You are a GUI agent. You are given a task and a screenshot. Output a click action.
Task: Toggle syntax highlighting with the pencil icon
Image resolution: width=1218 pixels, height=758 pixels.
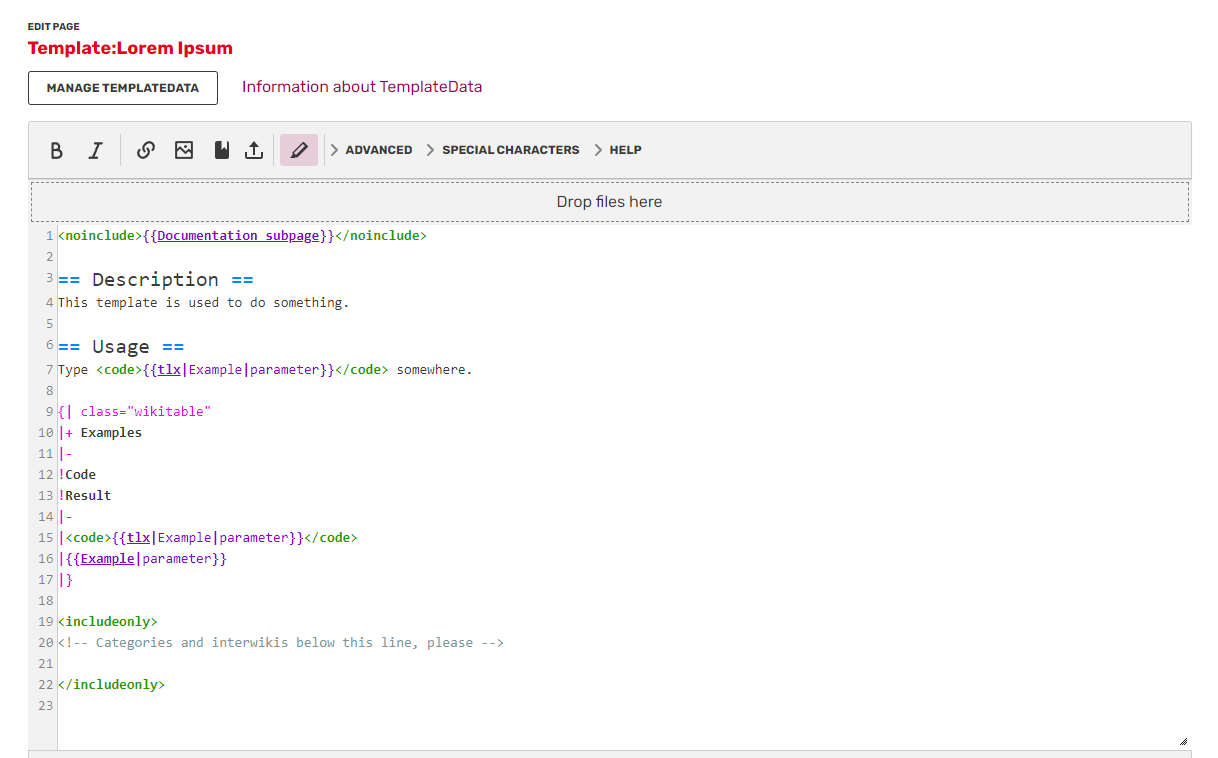pyautogui.click(x=298, y=150)
